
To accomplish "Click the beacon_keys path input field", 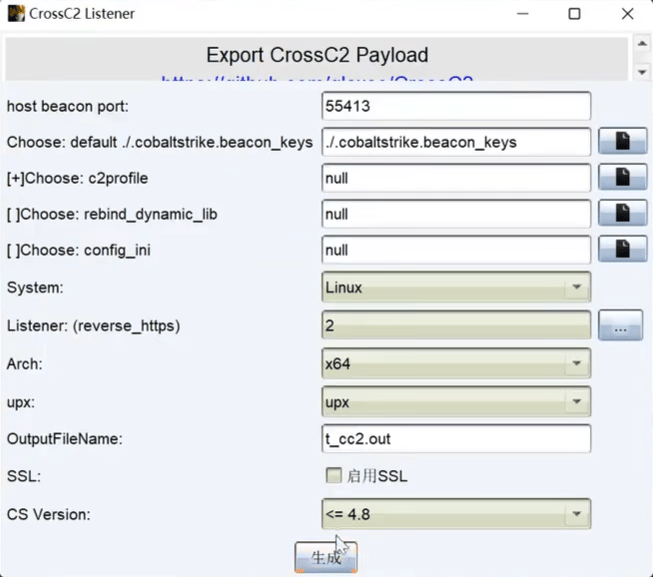I will click(456, 142).
